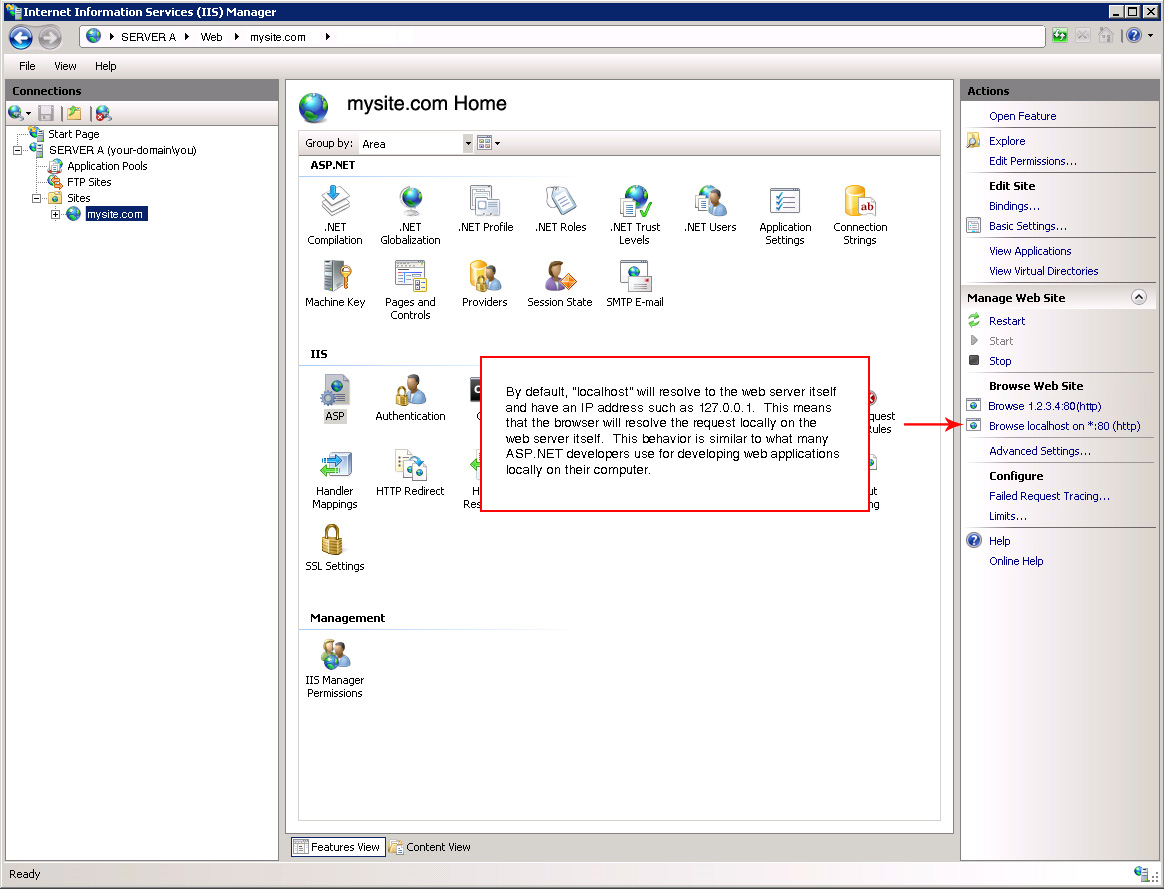Select Start Page in tree
The height and width of the screenshot is (889, 1164).
(73, 134)
